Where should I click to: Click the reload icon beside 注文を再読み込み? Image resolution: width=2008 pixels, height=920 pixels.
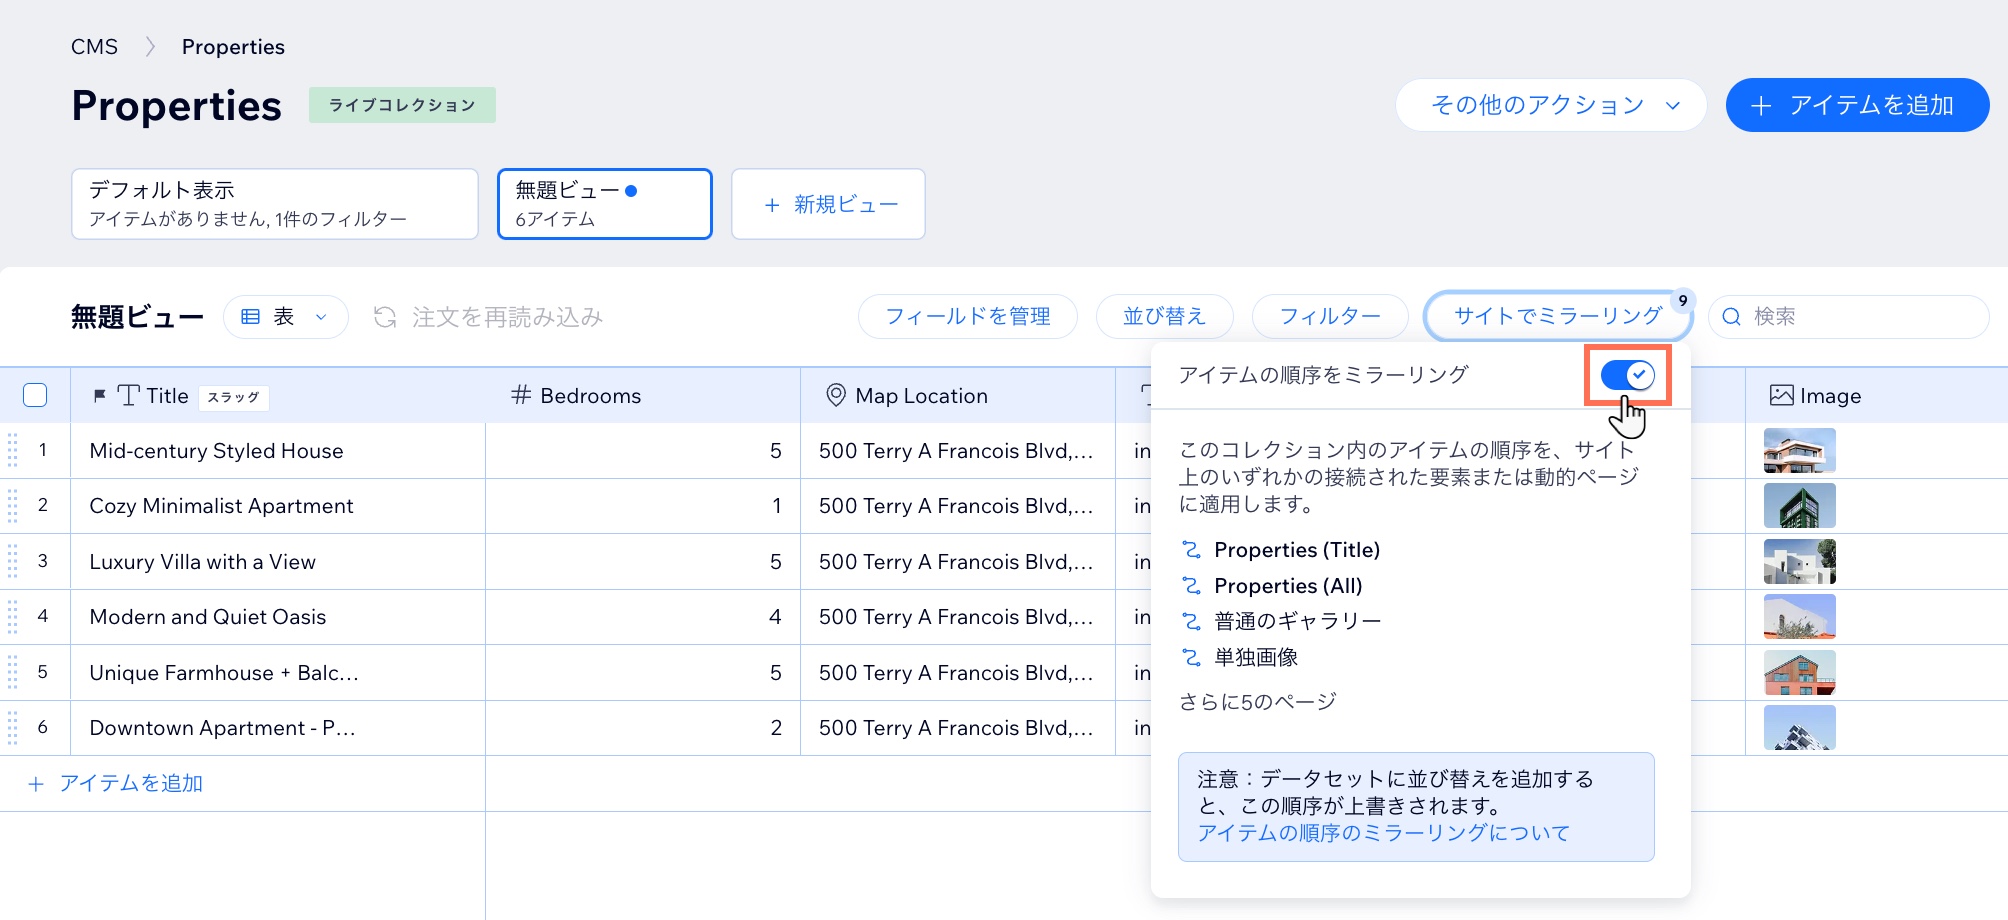pos(385,317)
